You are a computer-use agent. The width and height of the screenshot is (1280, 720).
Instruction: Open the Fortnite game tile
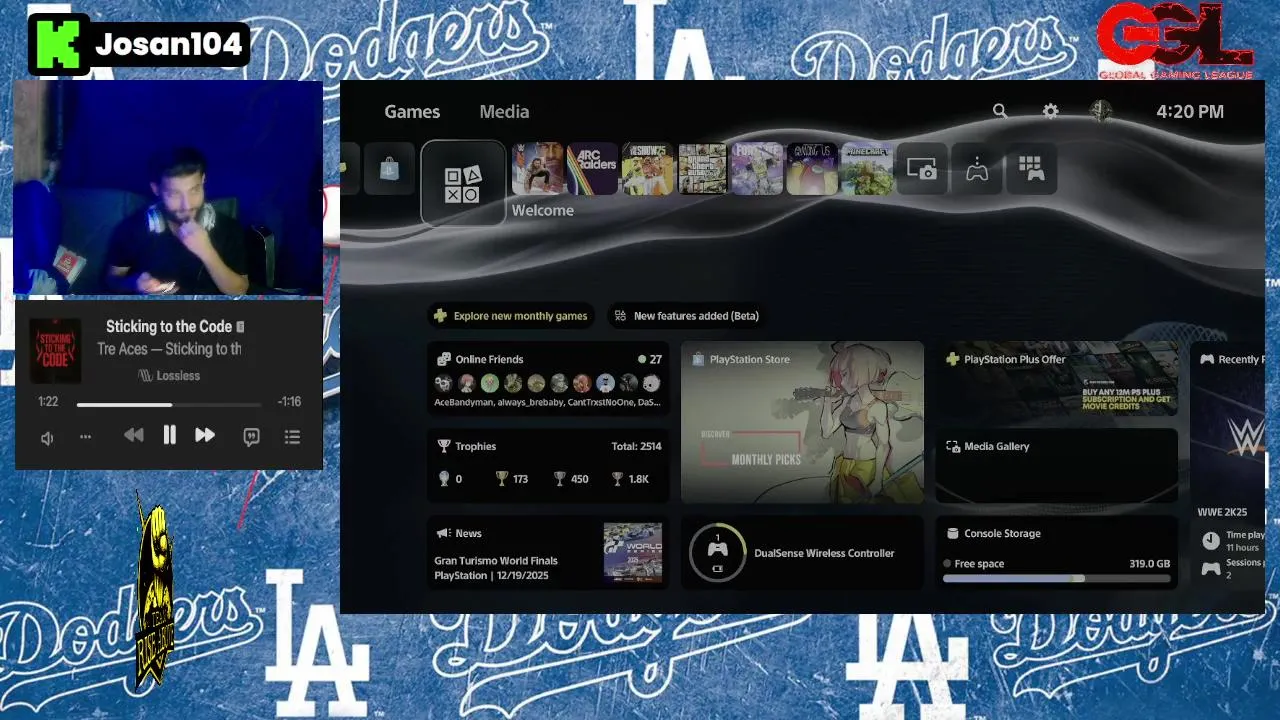click(x=757, y=169)
